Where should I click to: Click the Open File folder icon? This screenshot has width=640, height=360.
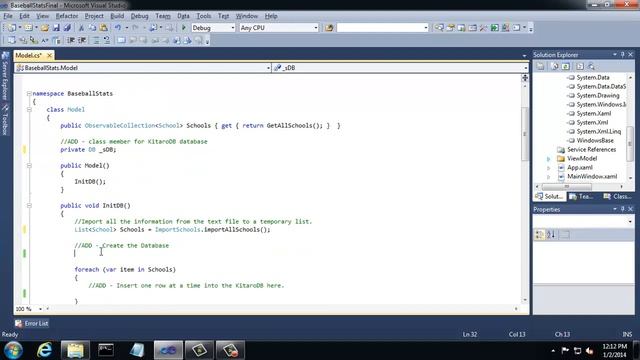pyautogui.click(x=44, y=28)
